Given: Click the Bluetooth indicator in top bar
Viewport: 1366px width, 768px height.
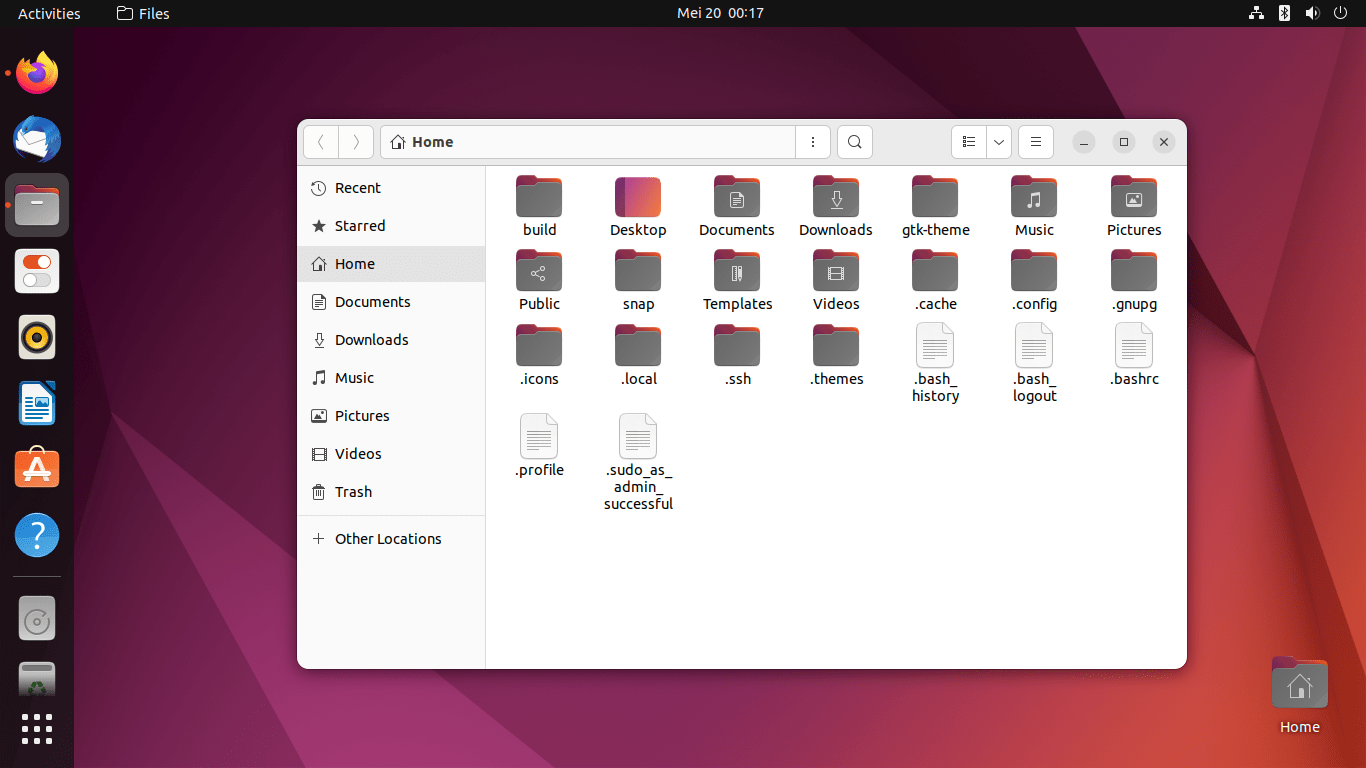Looking at the screenshot, I should coord(1285,13).
